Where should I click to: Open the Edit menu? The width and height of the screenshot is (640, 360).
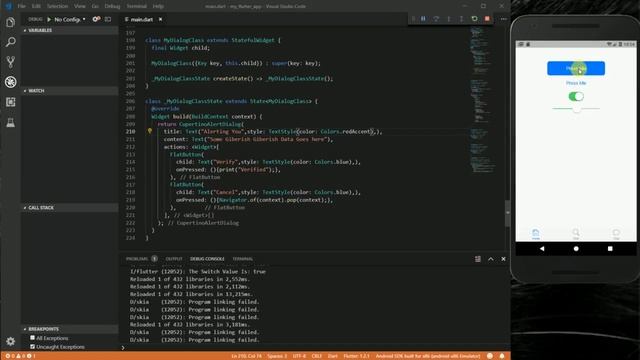pyautogui.click(x=36, y=6)
